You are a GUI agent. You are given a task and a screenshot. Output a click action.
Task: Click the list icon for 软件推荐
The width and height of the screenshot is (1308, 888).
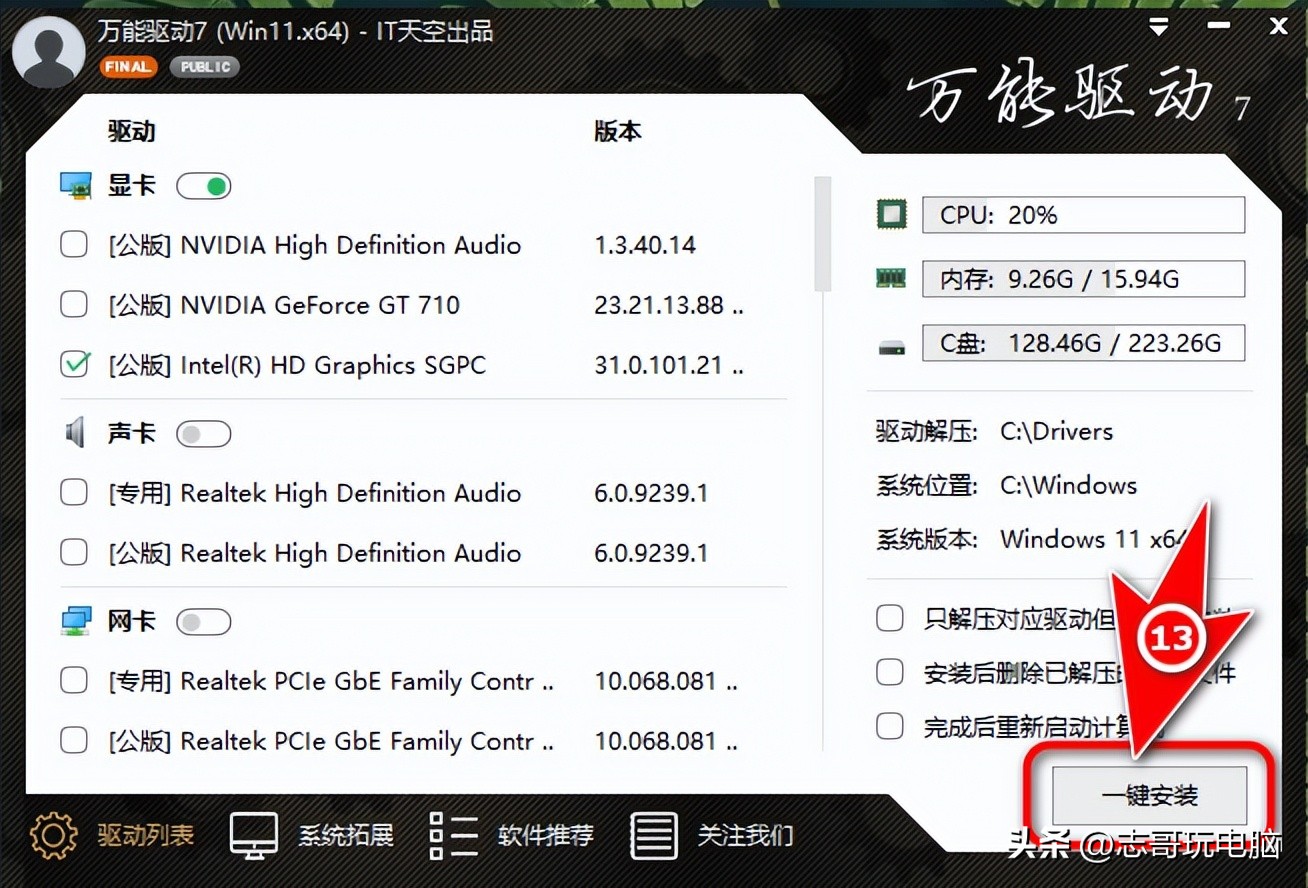point(454,836)
